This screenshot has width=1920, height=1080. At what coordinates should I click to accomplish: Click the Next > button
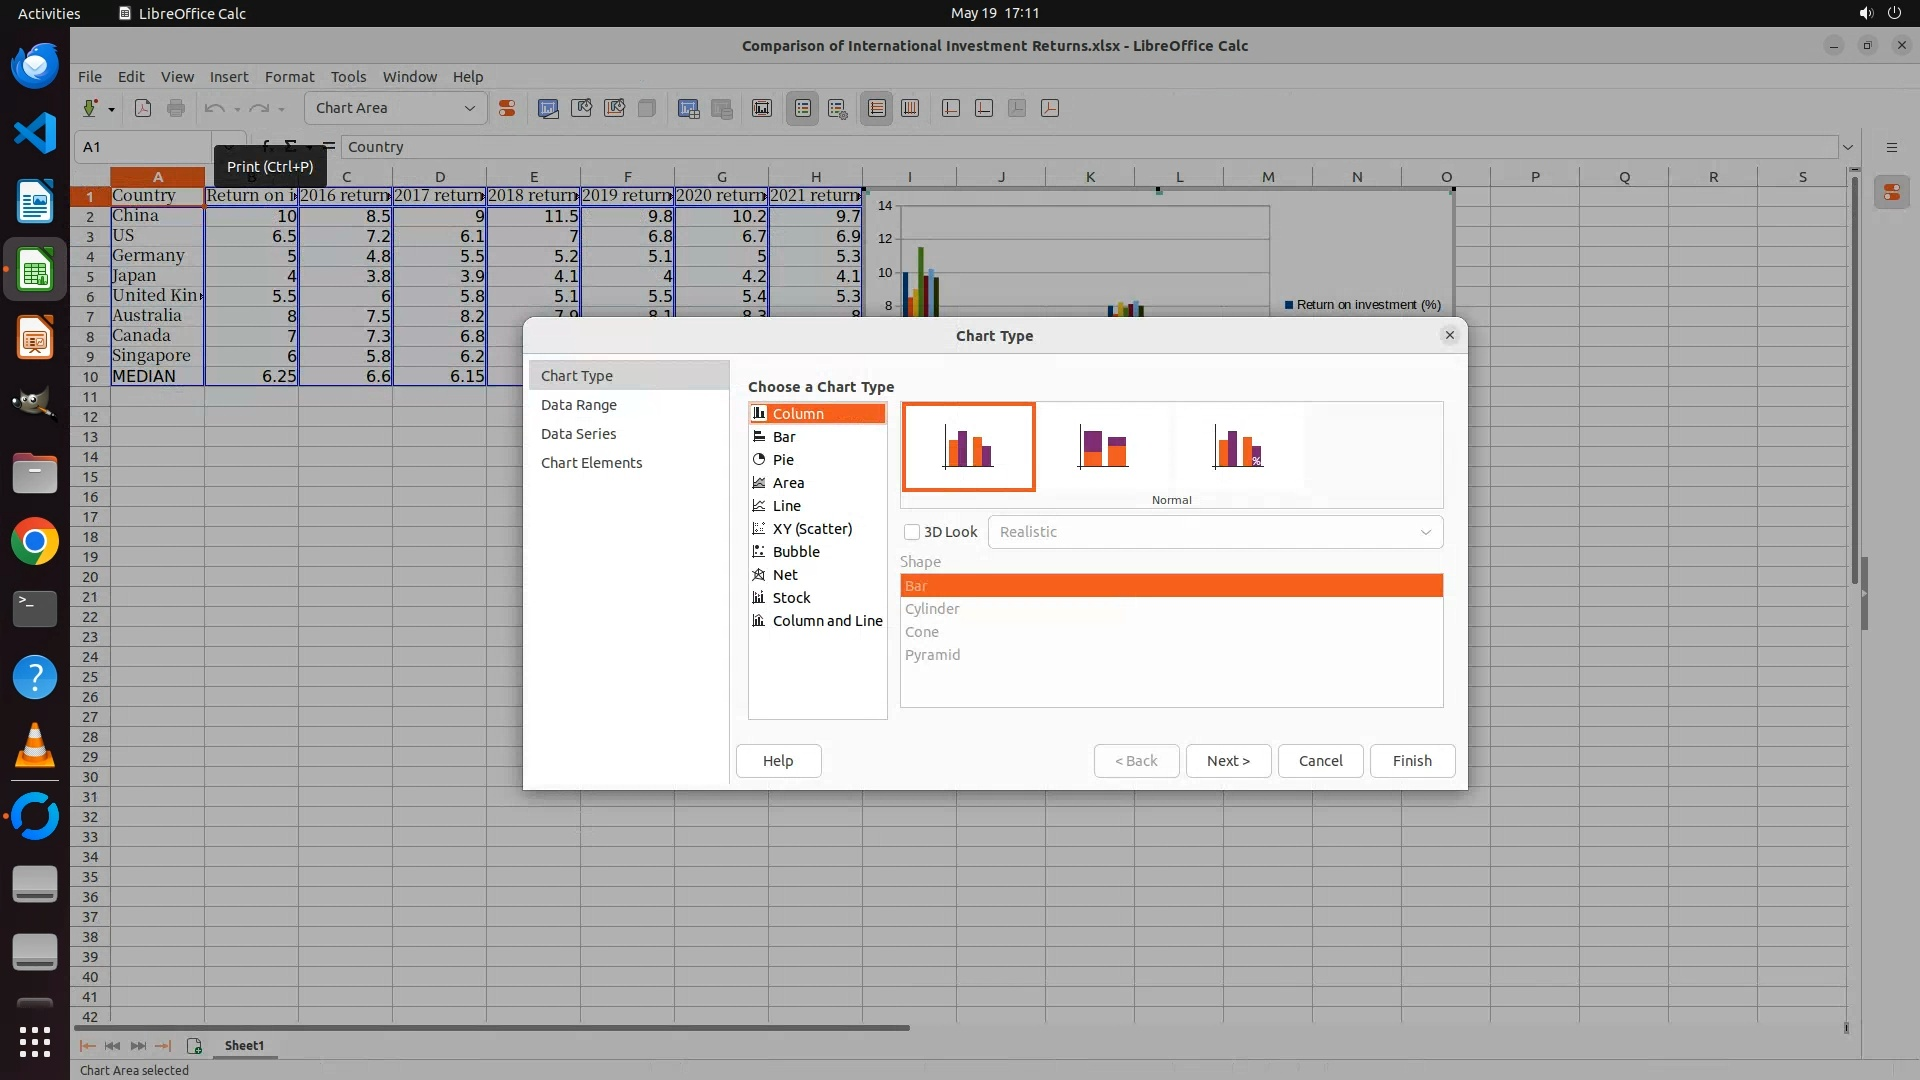1228,761
